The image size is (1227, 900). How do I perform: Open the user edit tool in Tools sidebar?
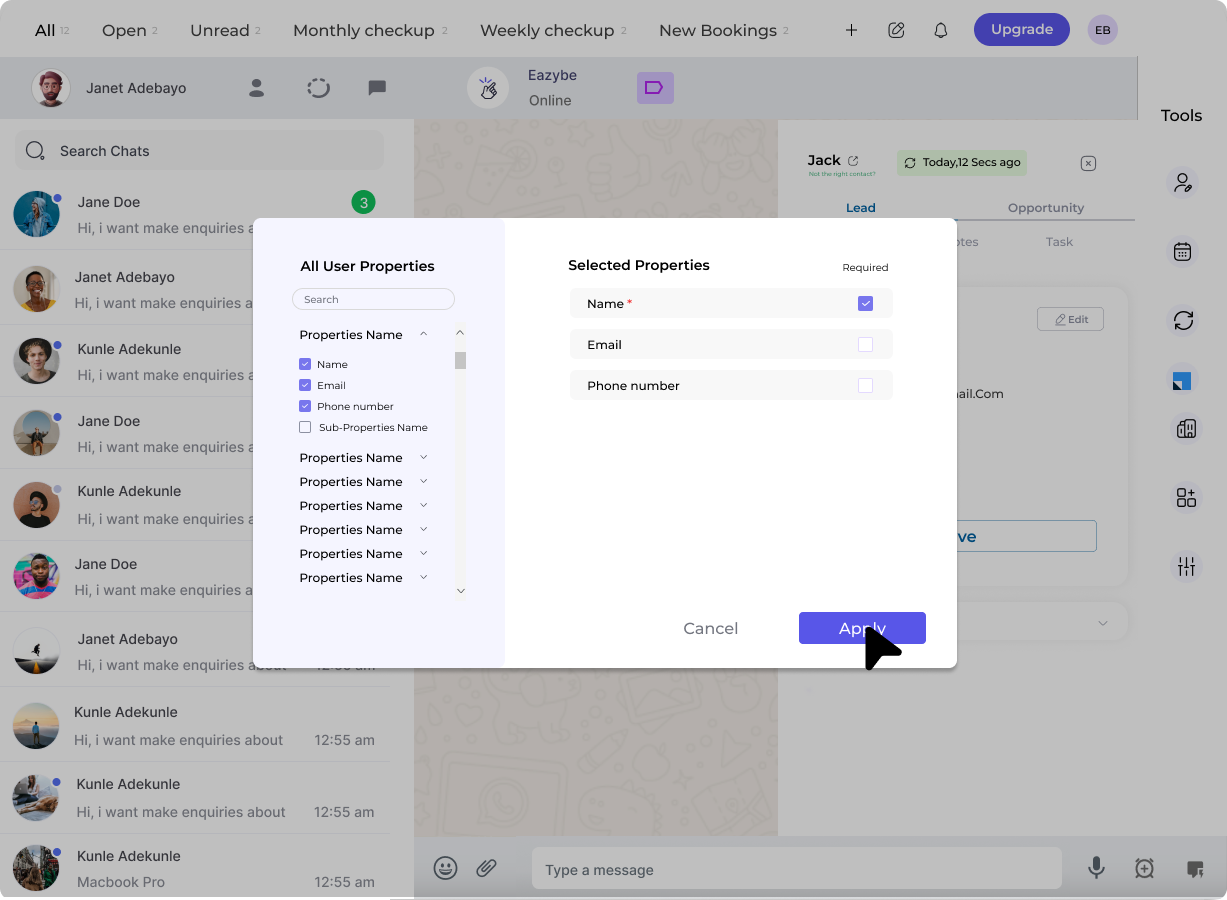click(x=1183, y=182)
